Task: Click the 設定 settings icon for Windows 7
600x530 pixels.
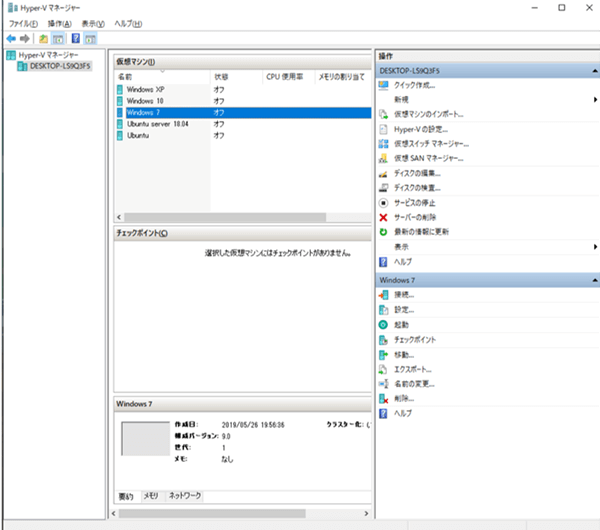Action: coord(383,310)
